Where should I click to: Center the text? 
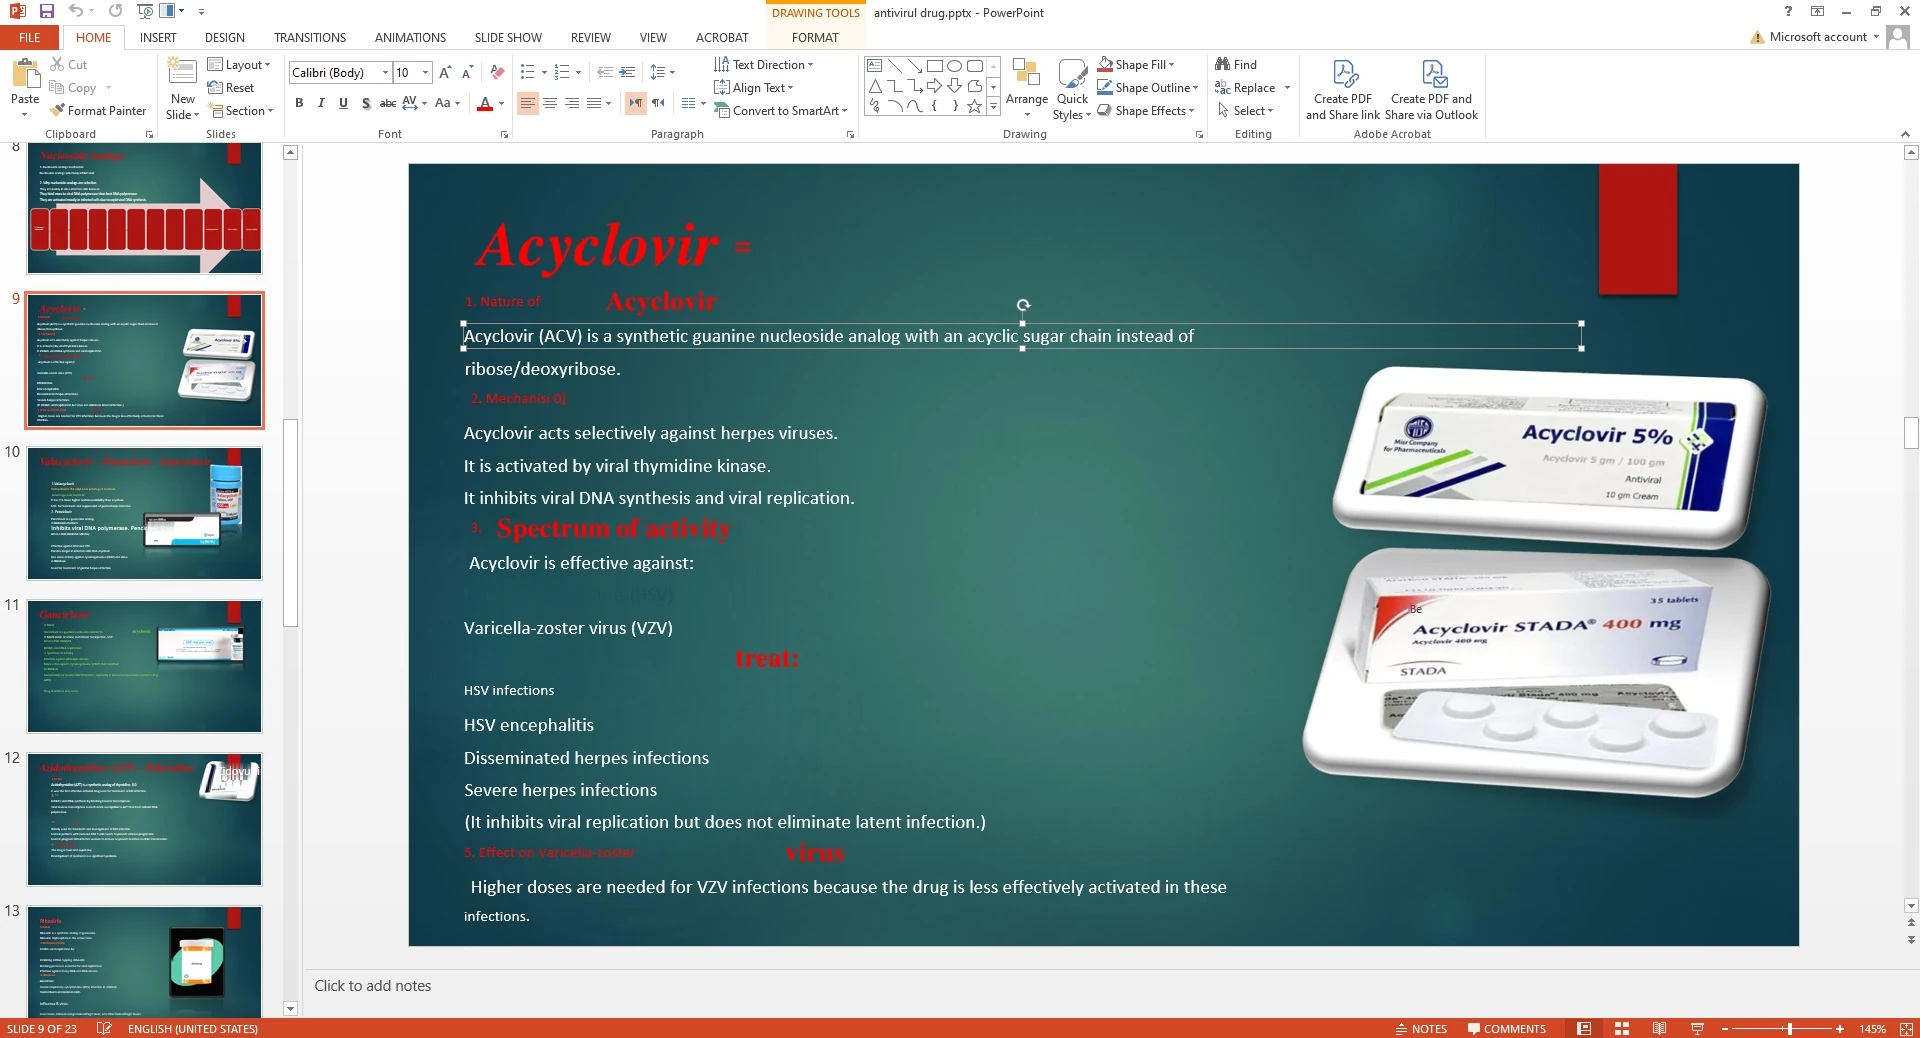click(x=550, y=103)
